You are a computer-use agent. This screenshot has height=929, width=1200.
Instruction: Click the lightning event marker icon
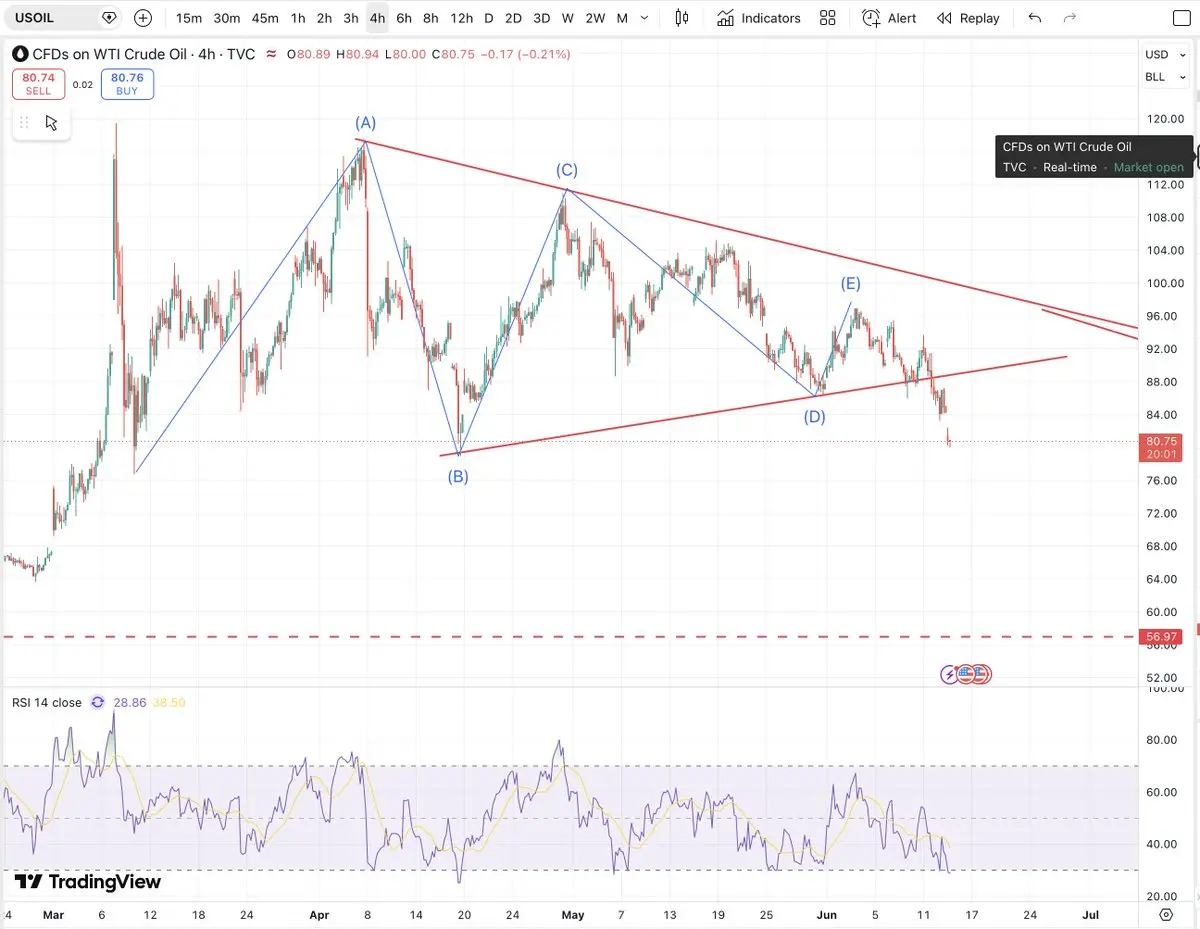(949, 675)
